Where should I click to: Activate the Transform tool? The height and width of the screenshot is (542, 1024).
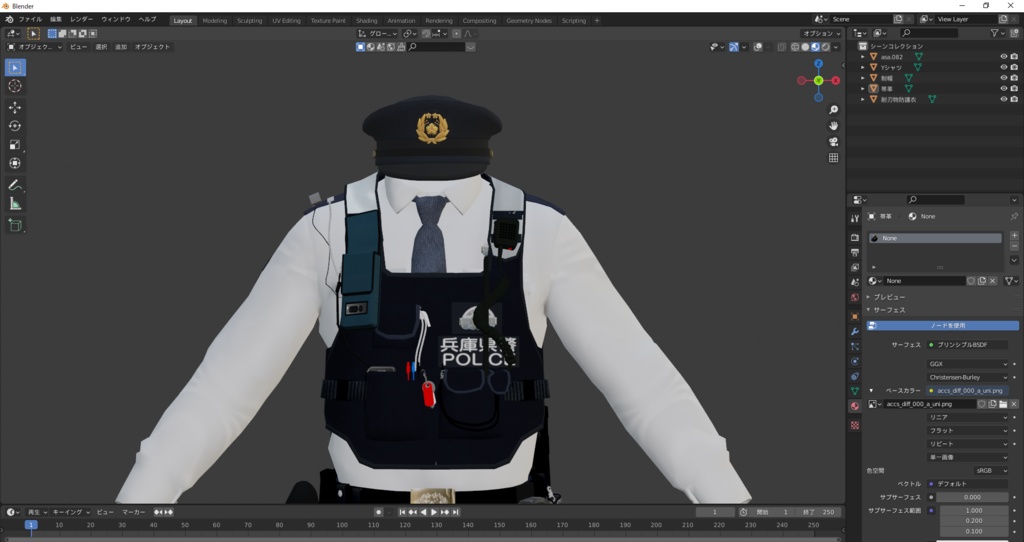[x=15, y=163]
